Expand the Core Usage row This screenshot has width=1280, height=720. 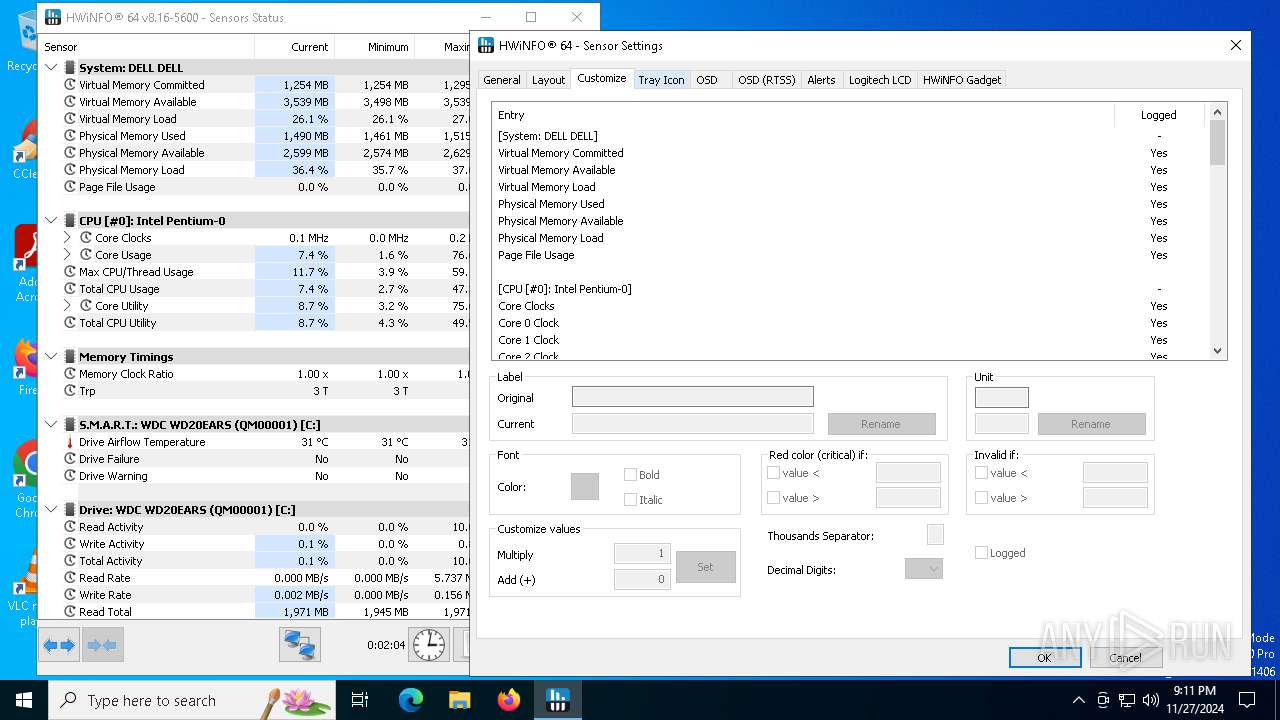68,255
